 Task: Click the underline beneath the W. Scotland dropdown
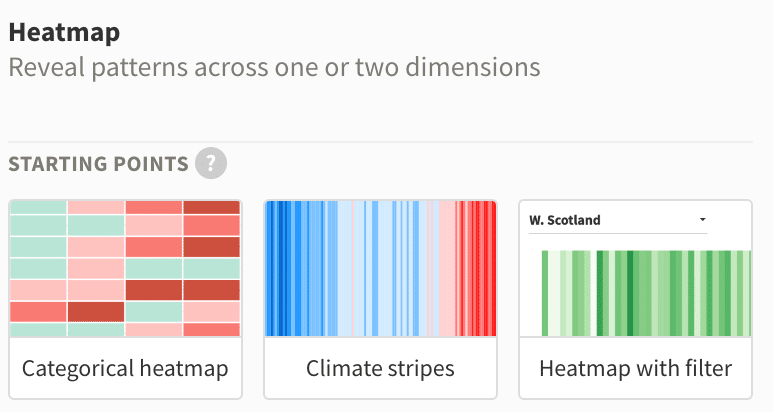point(618,233)
